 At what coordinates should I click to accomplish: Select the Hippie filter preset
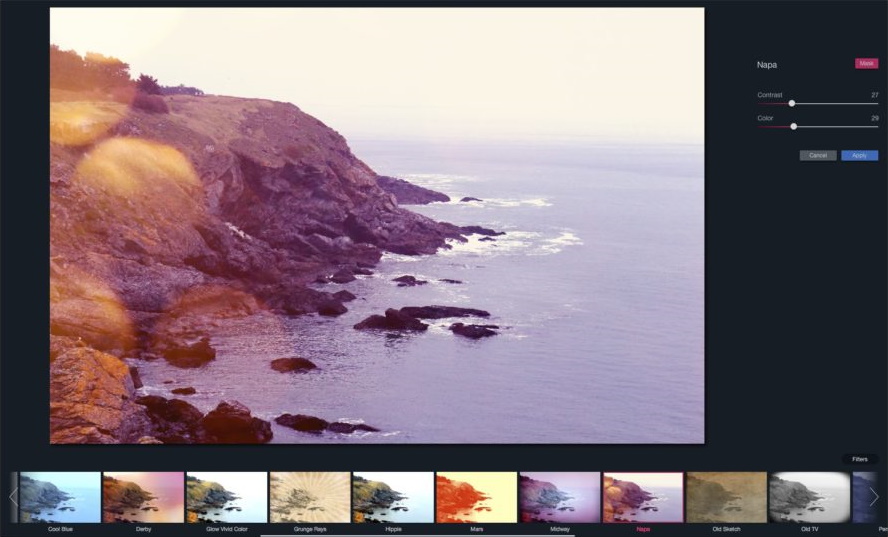click(393, 497)
